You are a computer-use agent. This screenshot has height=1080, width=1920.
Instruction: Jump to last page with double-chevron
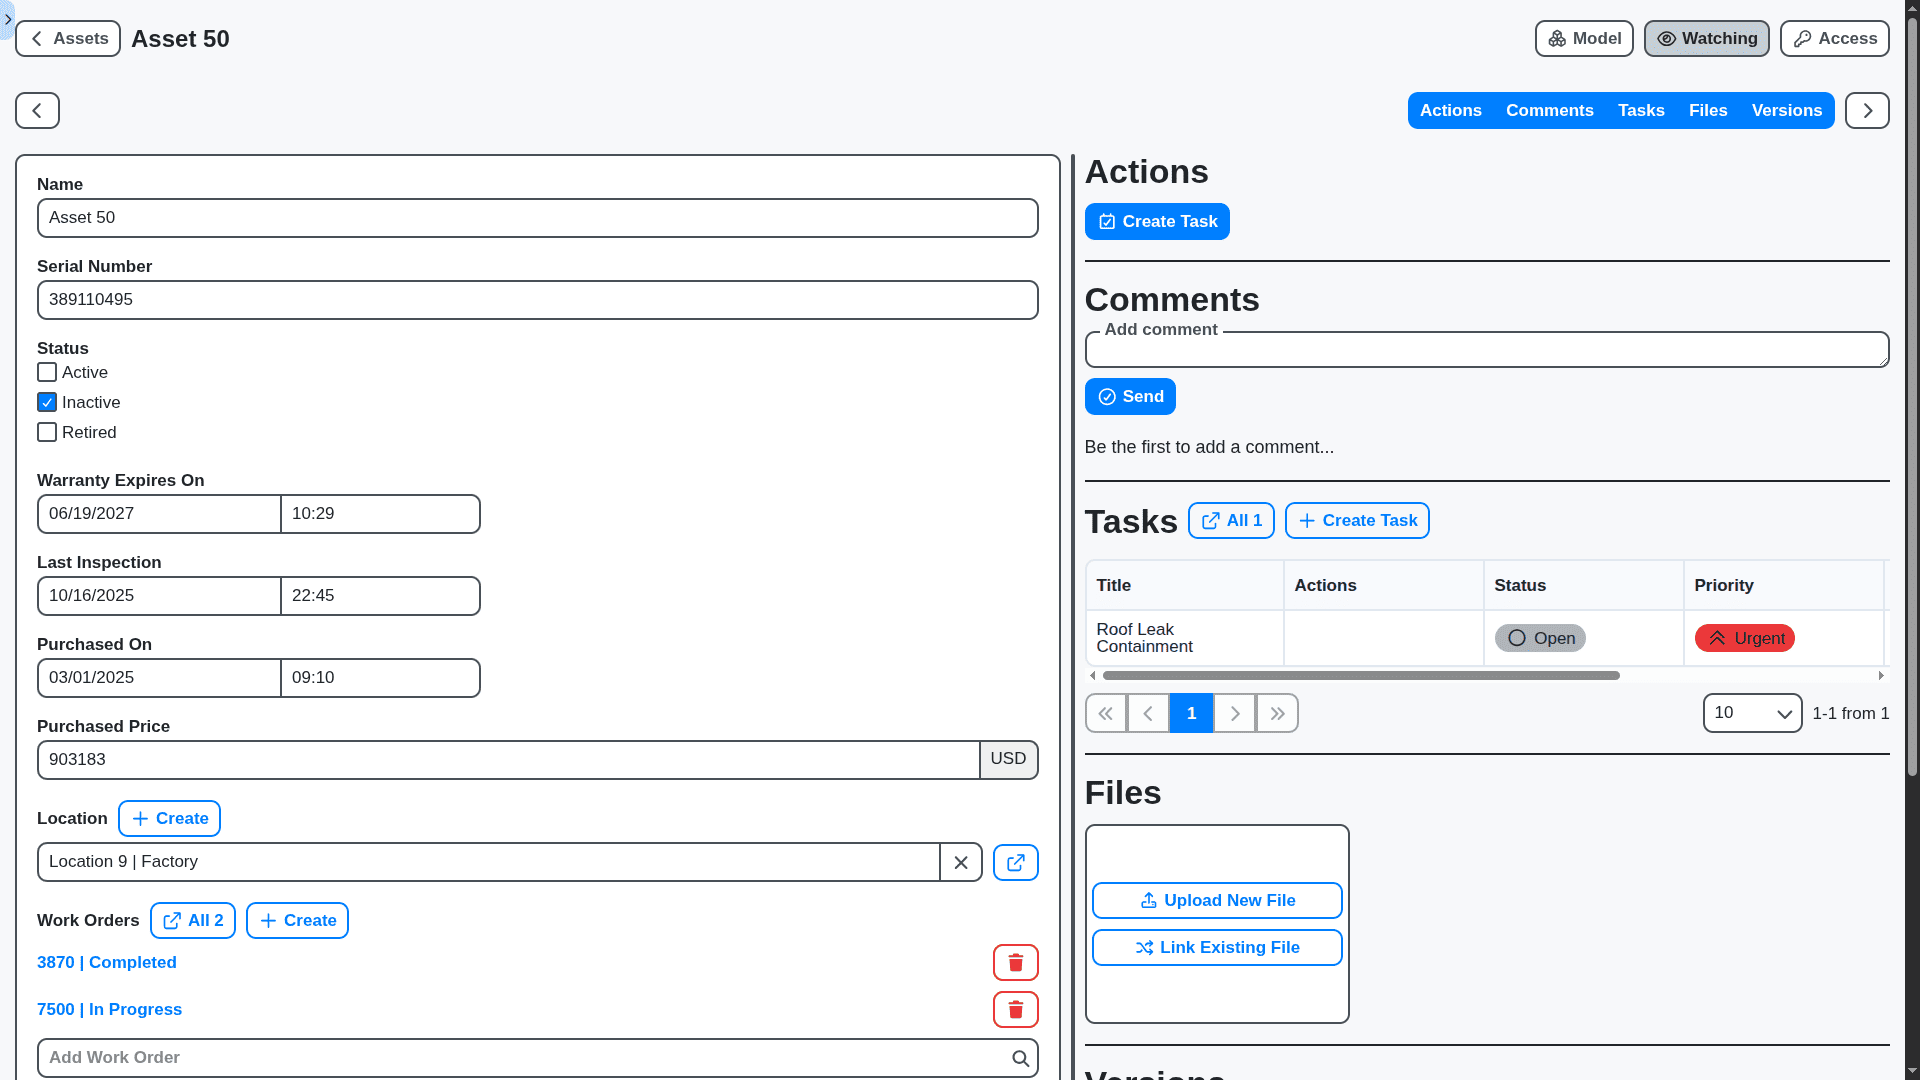tap(1276, 713)
